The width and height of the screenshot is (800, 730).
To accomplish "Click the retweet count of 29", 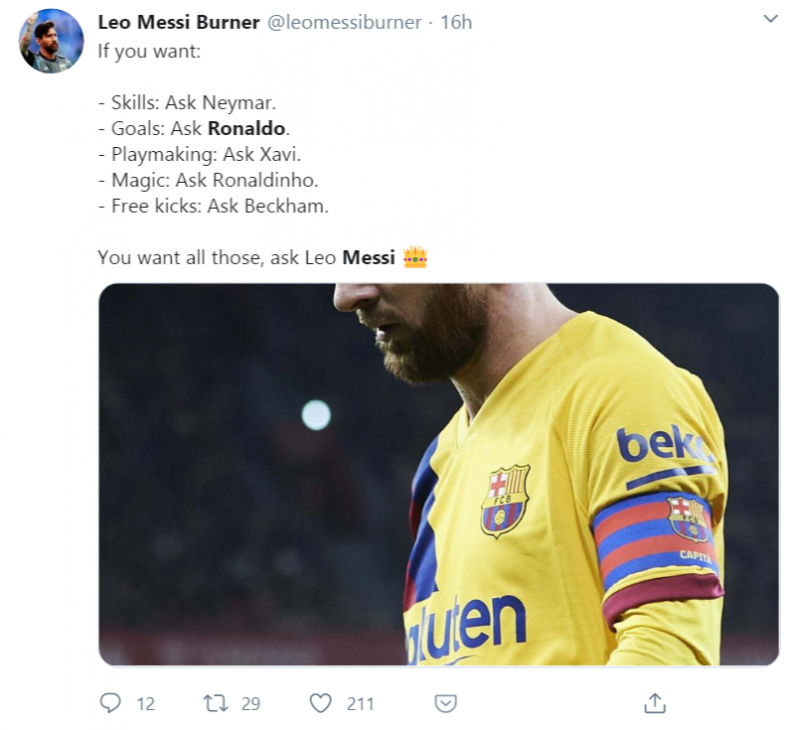I will pos(250,704).
